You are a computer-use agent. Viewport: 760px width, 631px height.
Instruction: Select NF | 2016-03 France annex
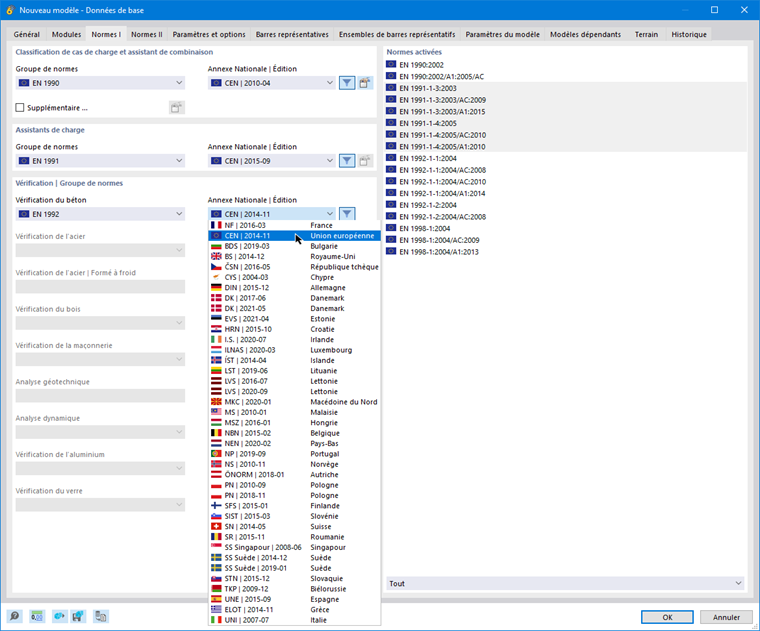[x=295, y=225]
